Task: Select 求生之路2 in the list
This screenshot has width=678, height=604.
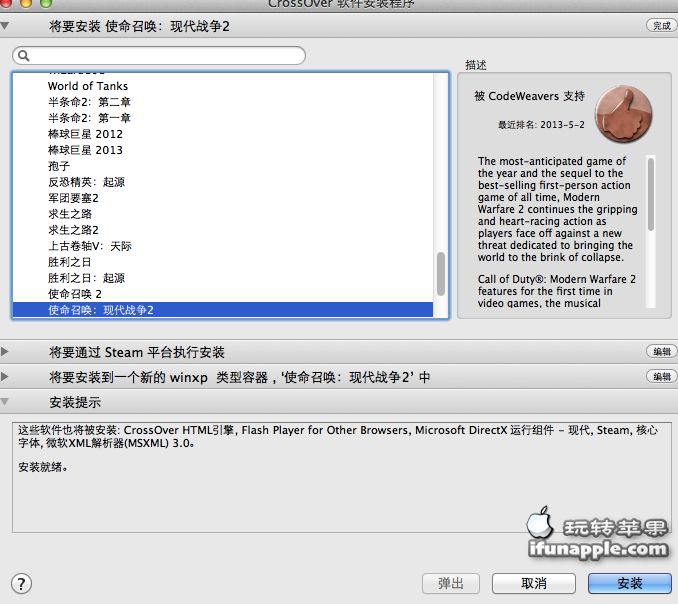Action: [223, 230]
